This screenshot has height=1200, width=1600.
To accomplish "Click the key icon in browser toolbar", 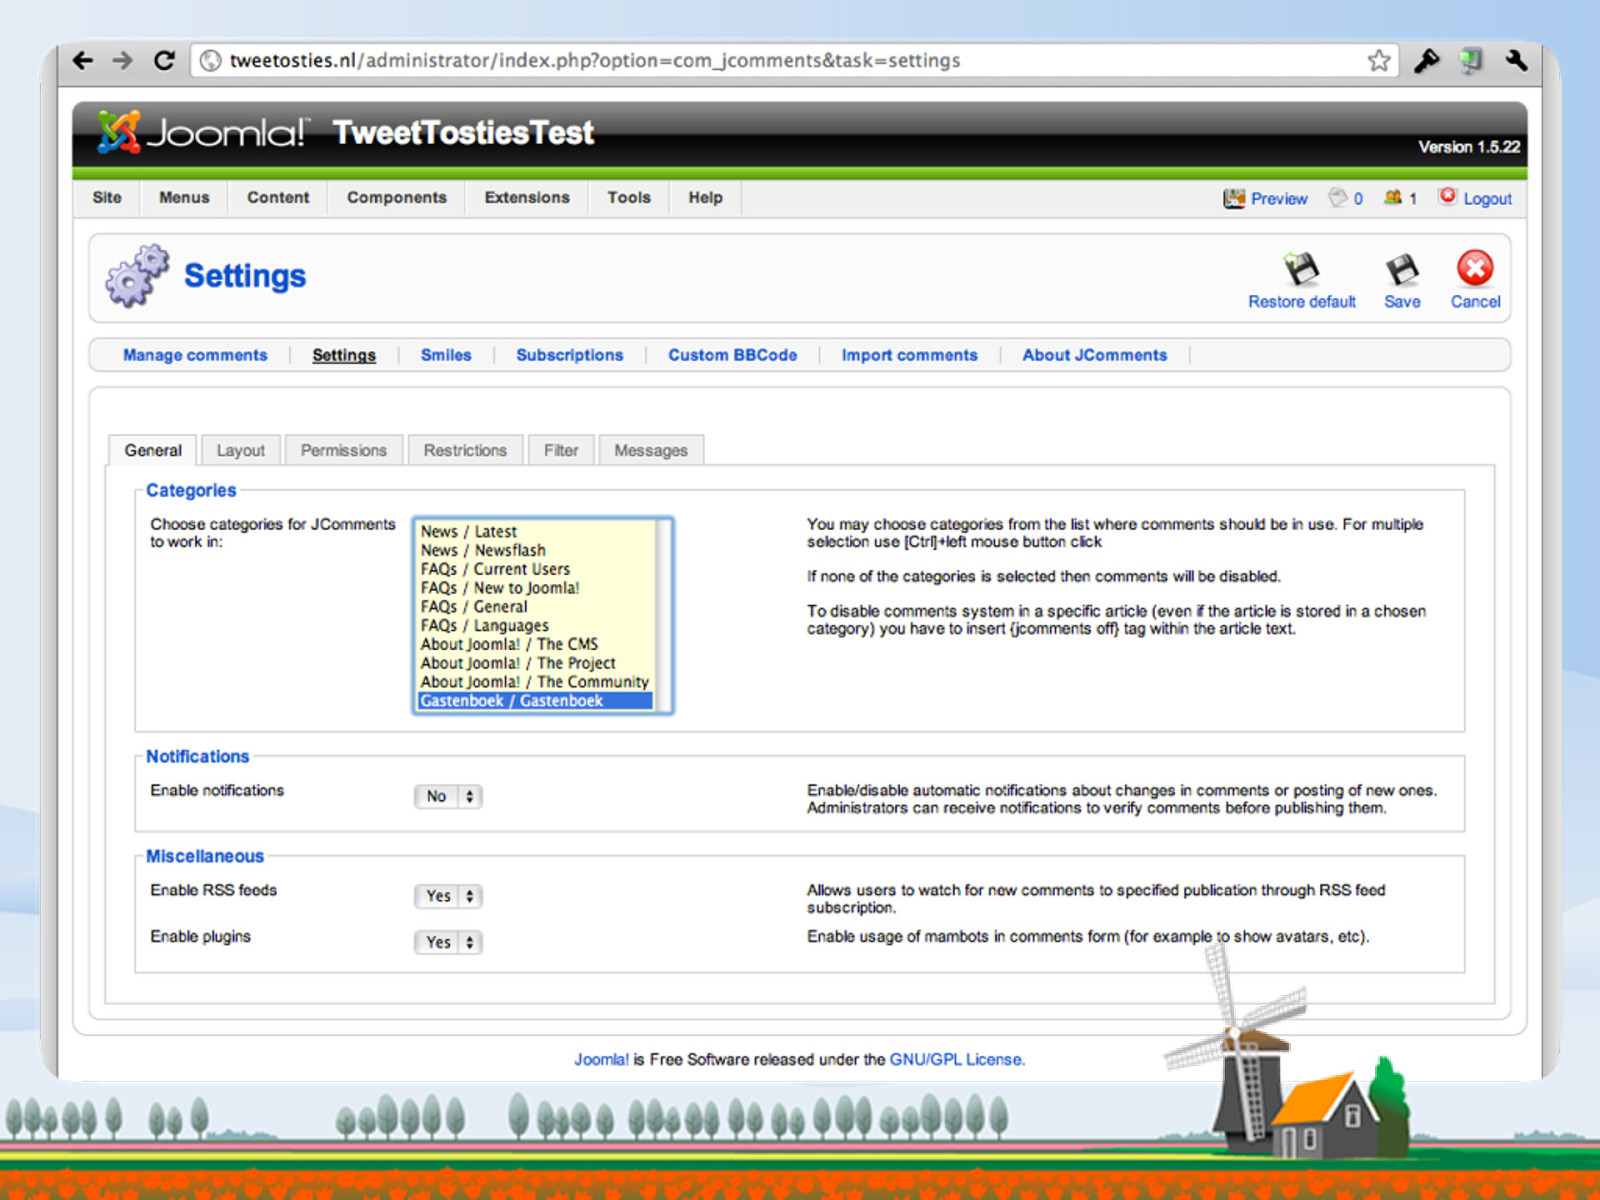I will 1427,61.
